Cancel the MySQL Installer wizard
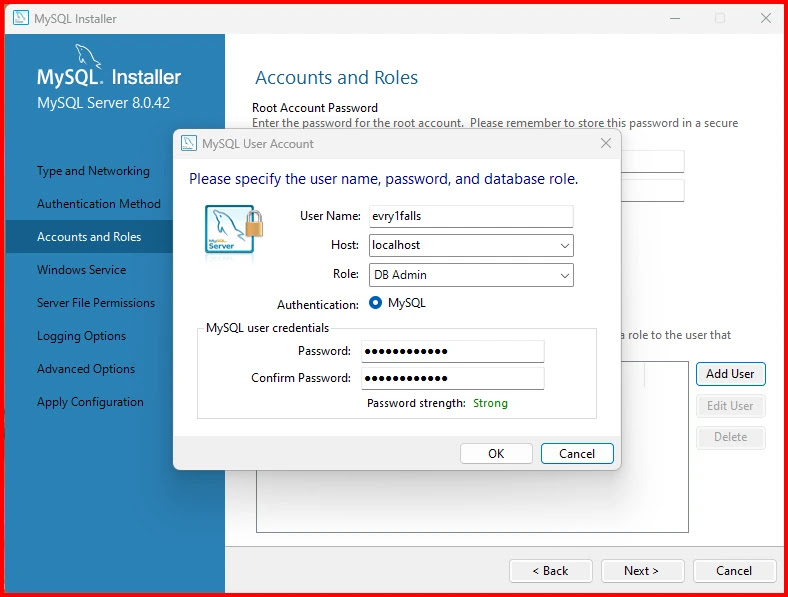This screenshot has width=788, height=597. (x=734, y=571)
